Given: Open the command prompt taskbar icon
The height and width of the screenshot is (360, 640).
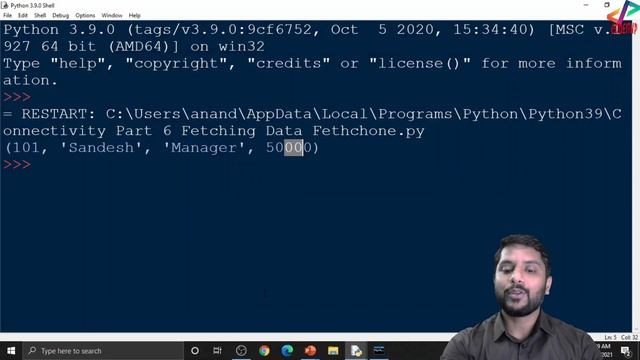Looking at the screenshot, I should [x=379, y=351].
